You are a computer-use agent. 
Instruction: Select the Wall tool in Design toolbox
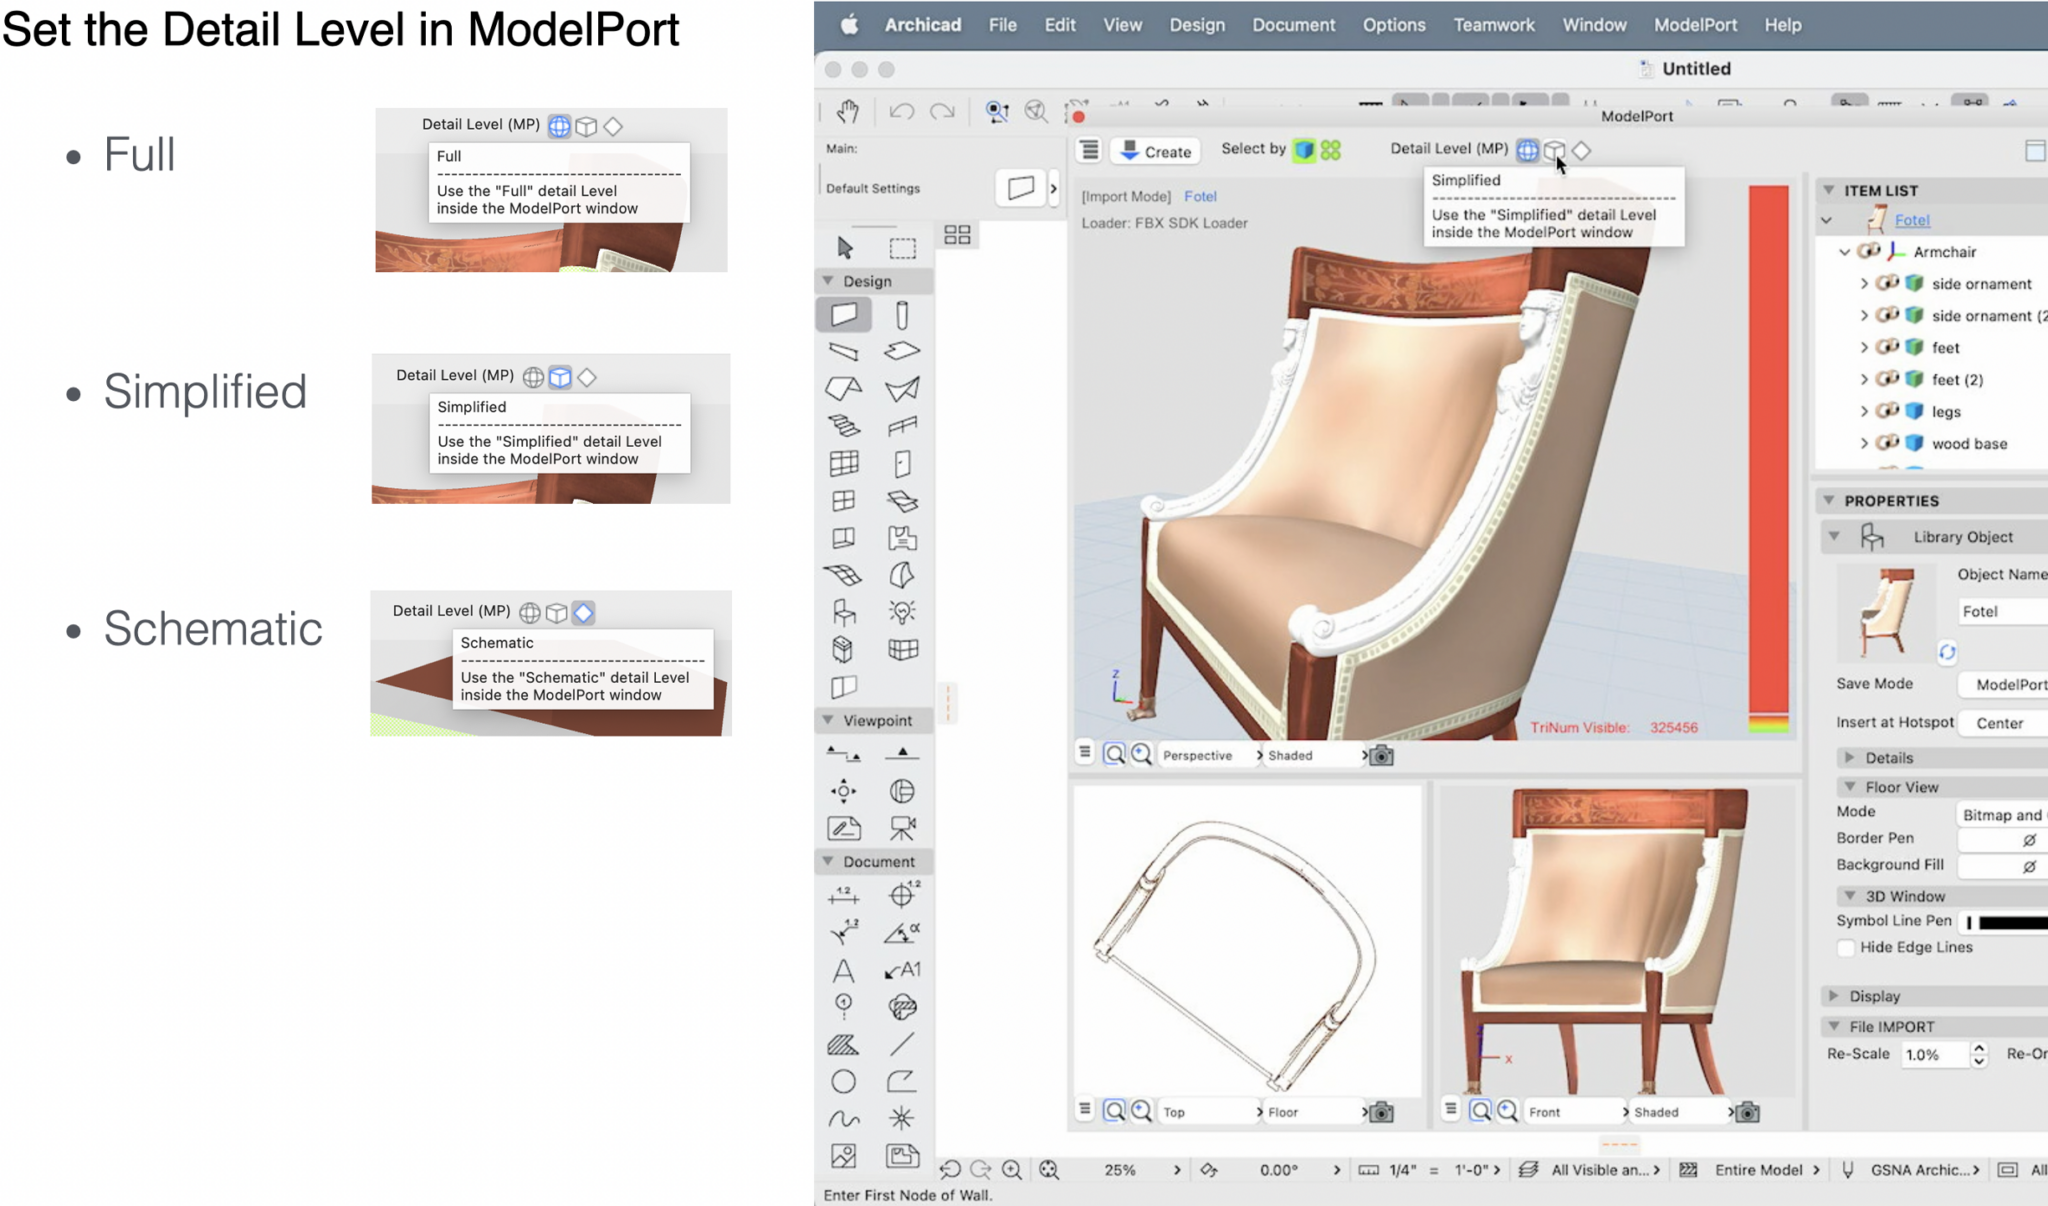tap(845, 313)
